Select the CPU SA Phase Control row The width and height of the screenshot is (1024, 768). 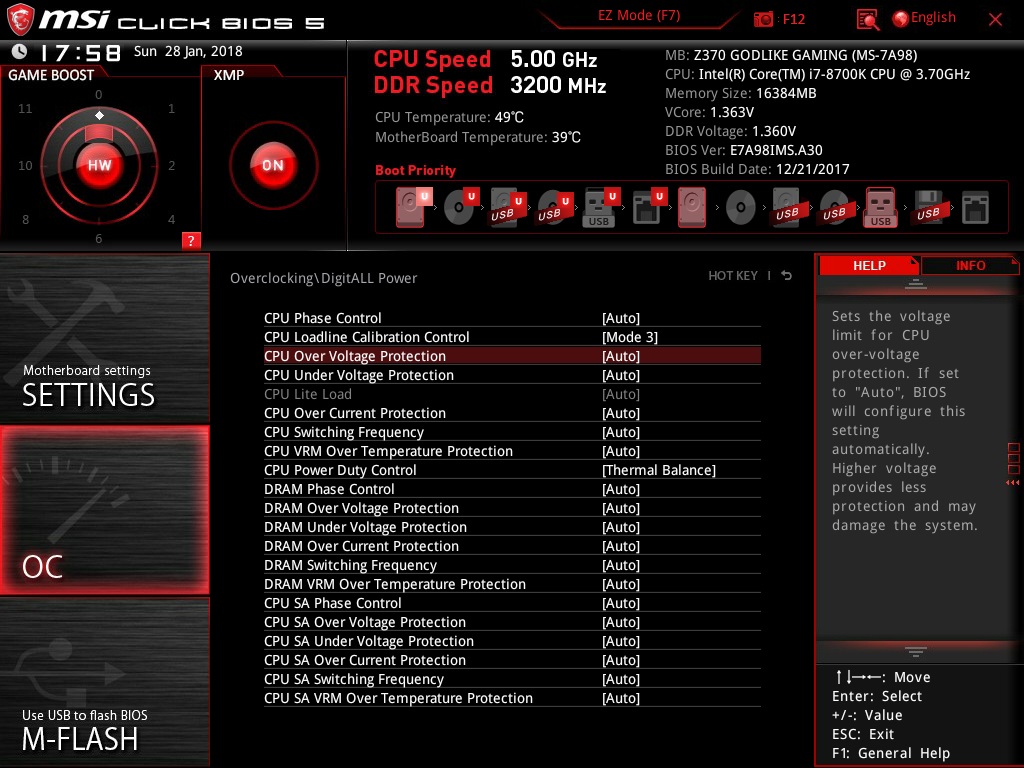click(512, 603)
